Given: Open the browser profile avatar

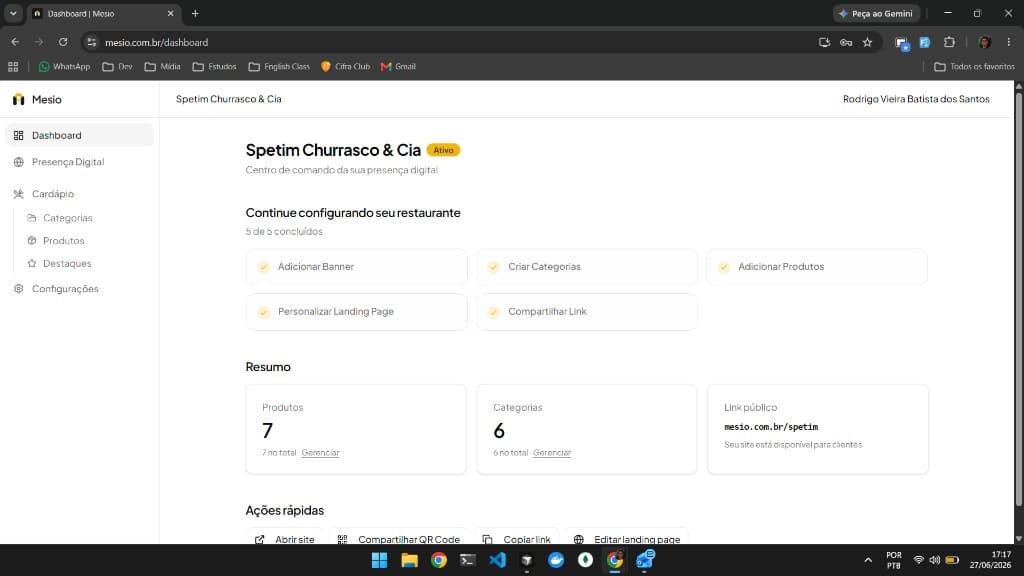Looking at the screenshot, I should pos(985,42).
